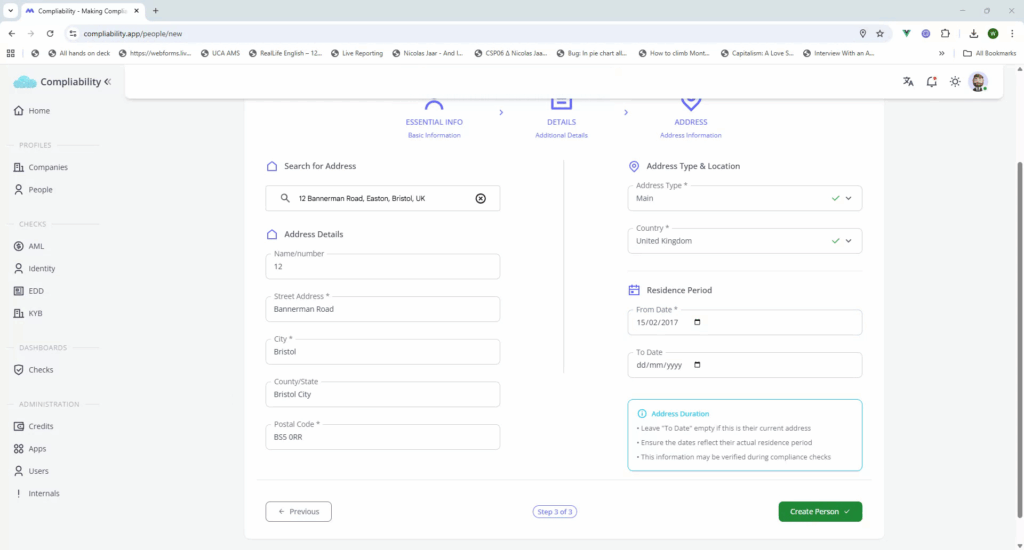This screenshot has height=550, width=1024.
Task: Click the Previous button
Action: [x=298, y=512]
